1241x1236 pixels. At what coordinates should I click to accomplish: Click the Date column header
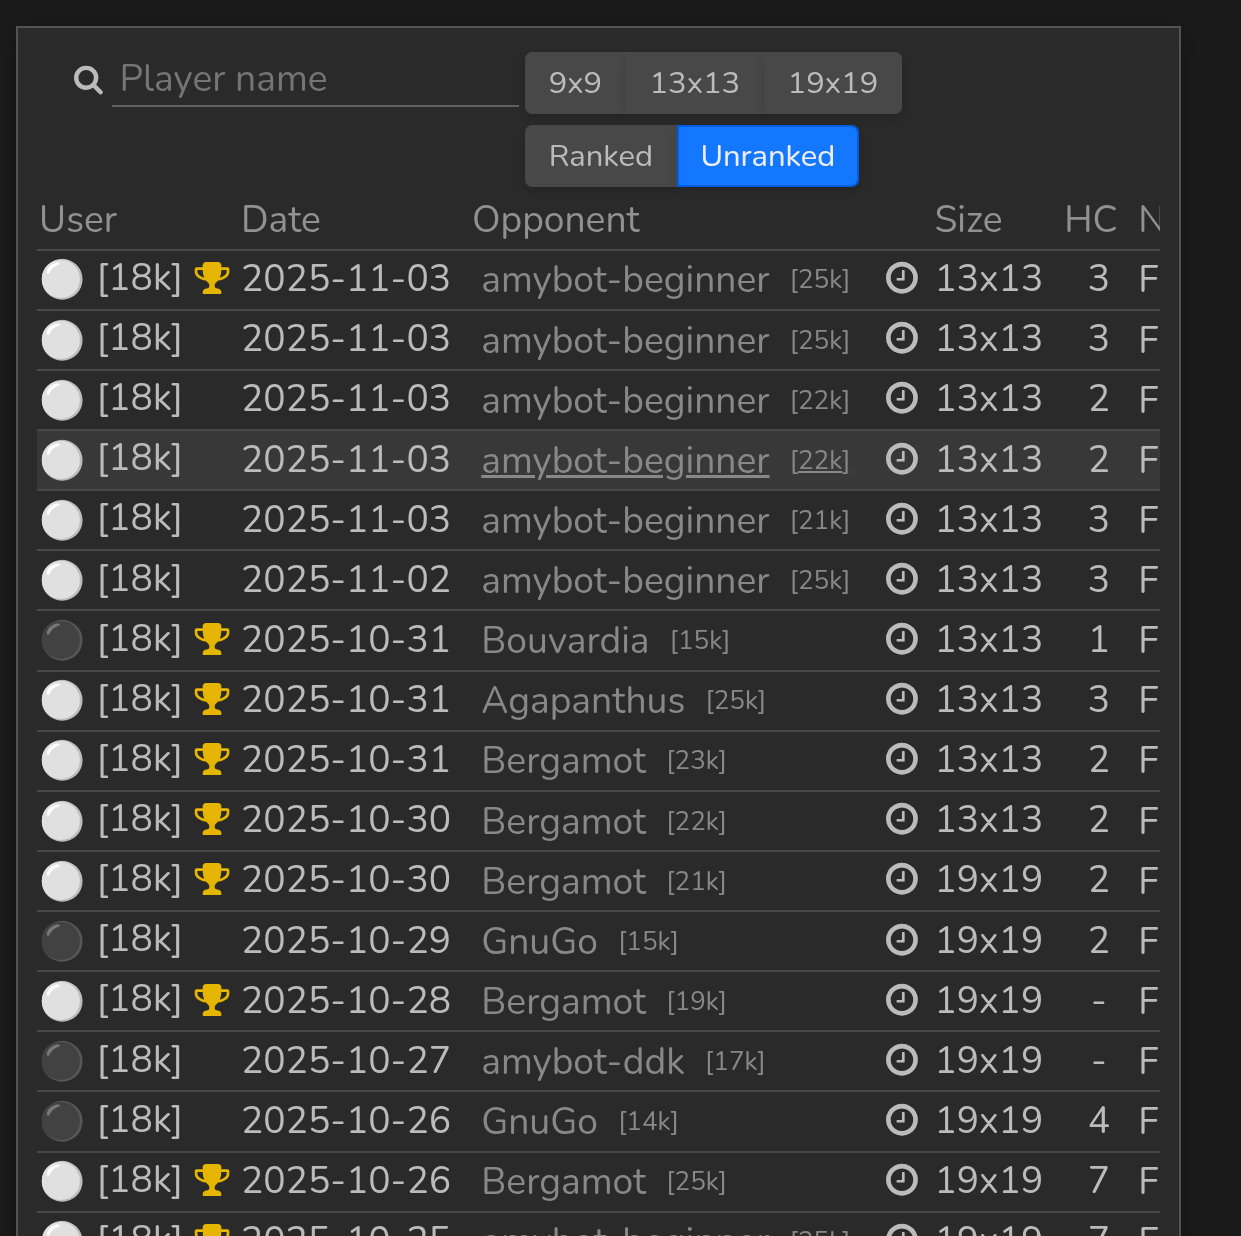coord(281,220)
